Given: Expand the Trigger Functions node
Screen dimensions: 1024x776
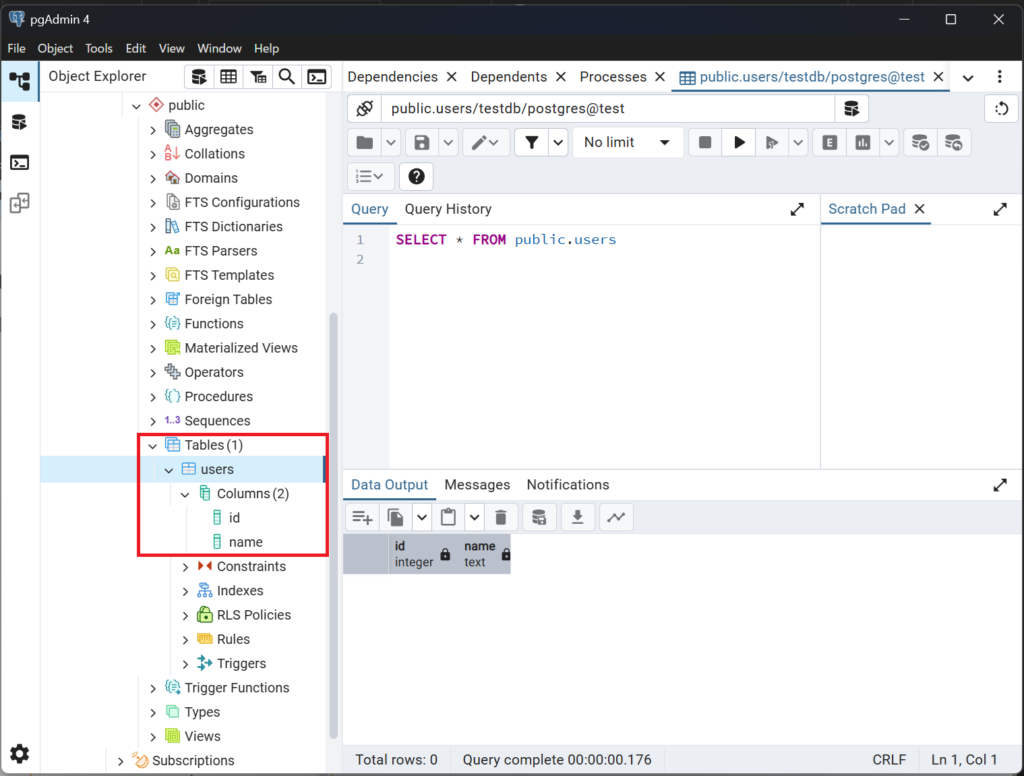Looking at the screenshot, I should coord(153,688).
